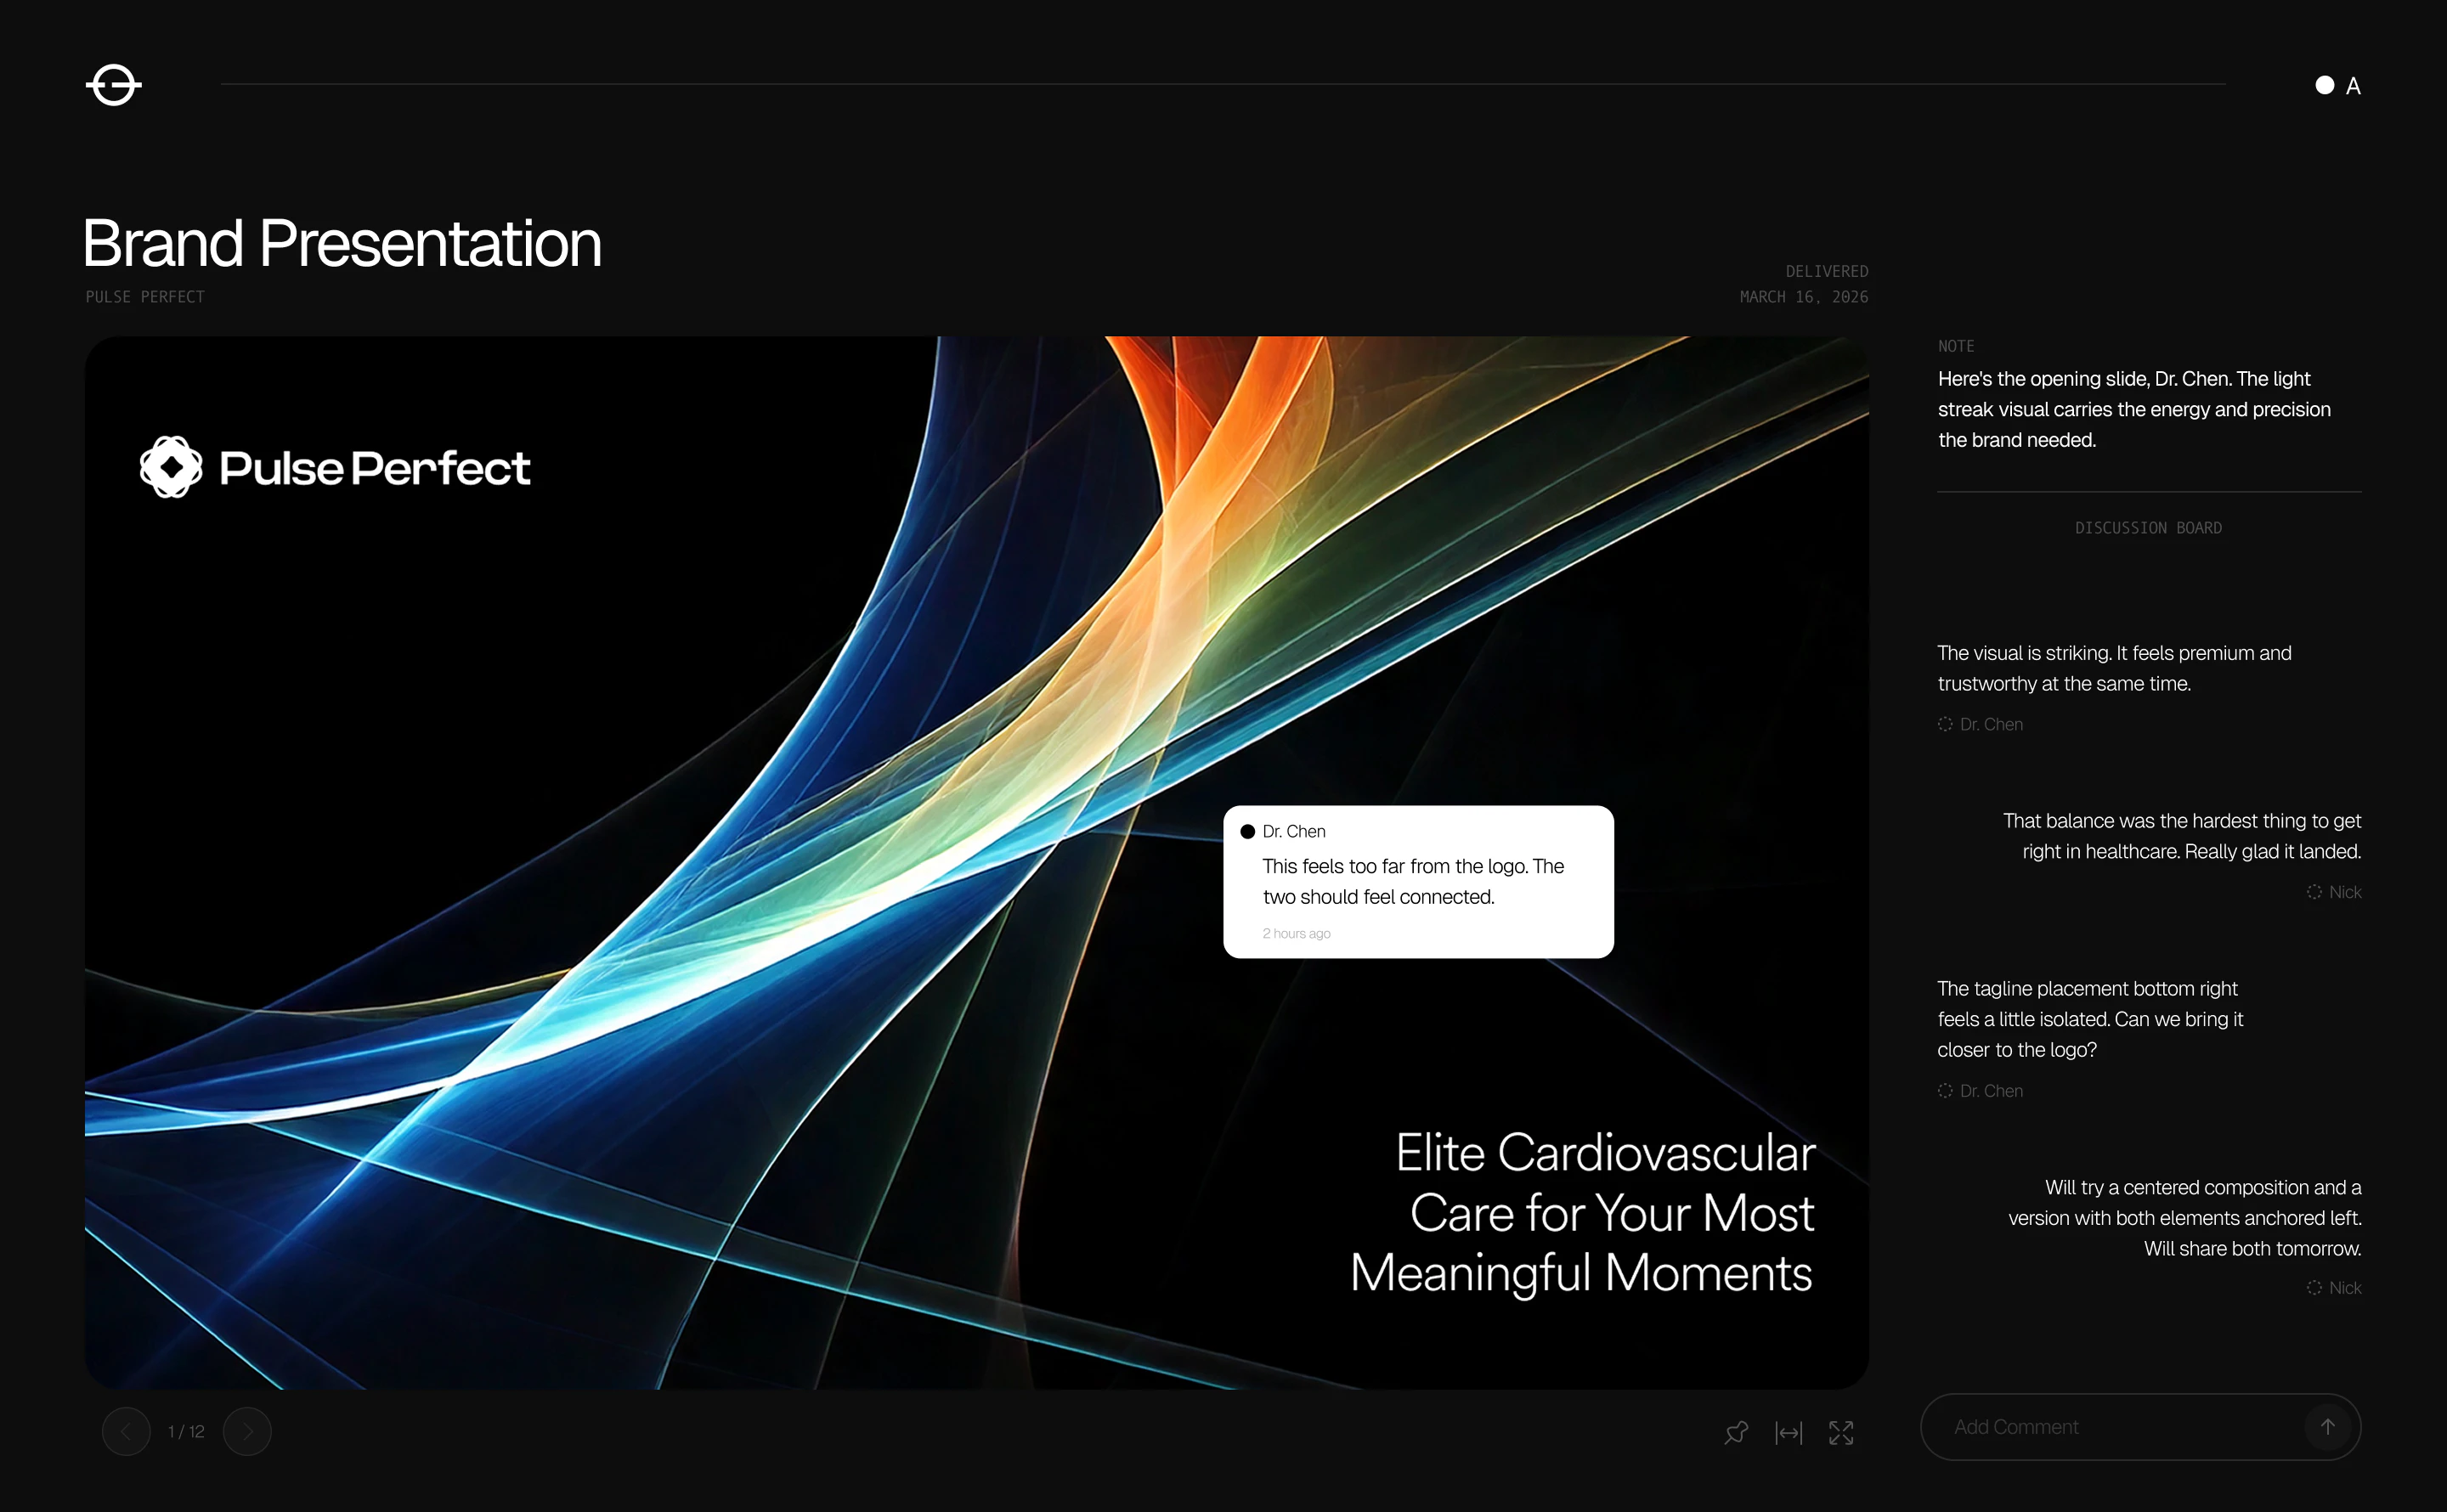This screenshot has height=1512, width=2447.
Task: Click the tagline 'Elite Cardiovascular Care' text
Action: (x=1583, y=1212)
